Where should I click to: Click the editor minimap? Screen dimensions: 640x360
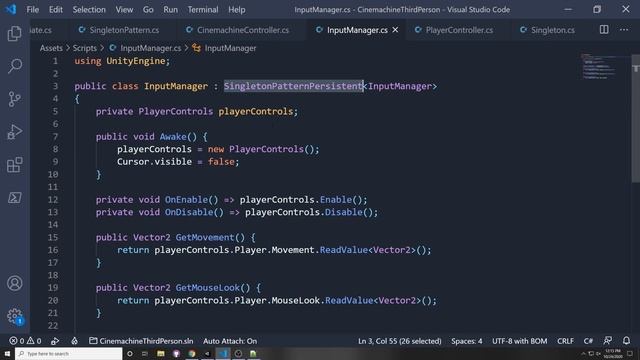(599, 66)
